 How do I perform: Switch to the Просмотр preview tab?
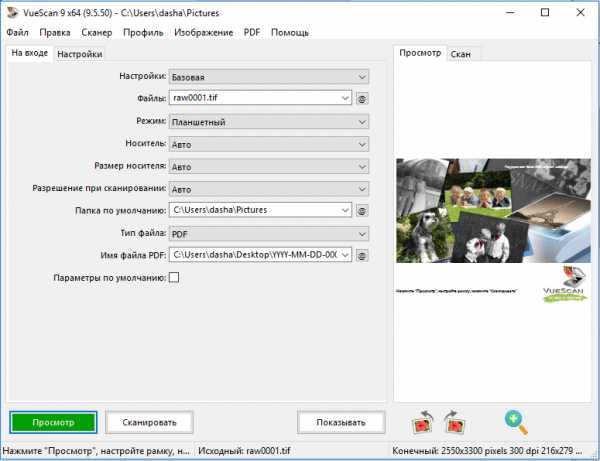(420, 53)
